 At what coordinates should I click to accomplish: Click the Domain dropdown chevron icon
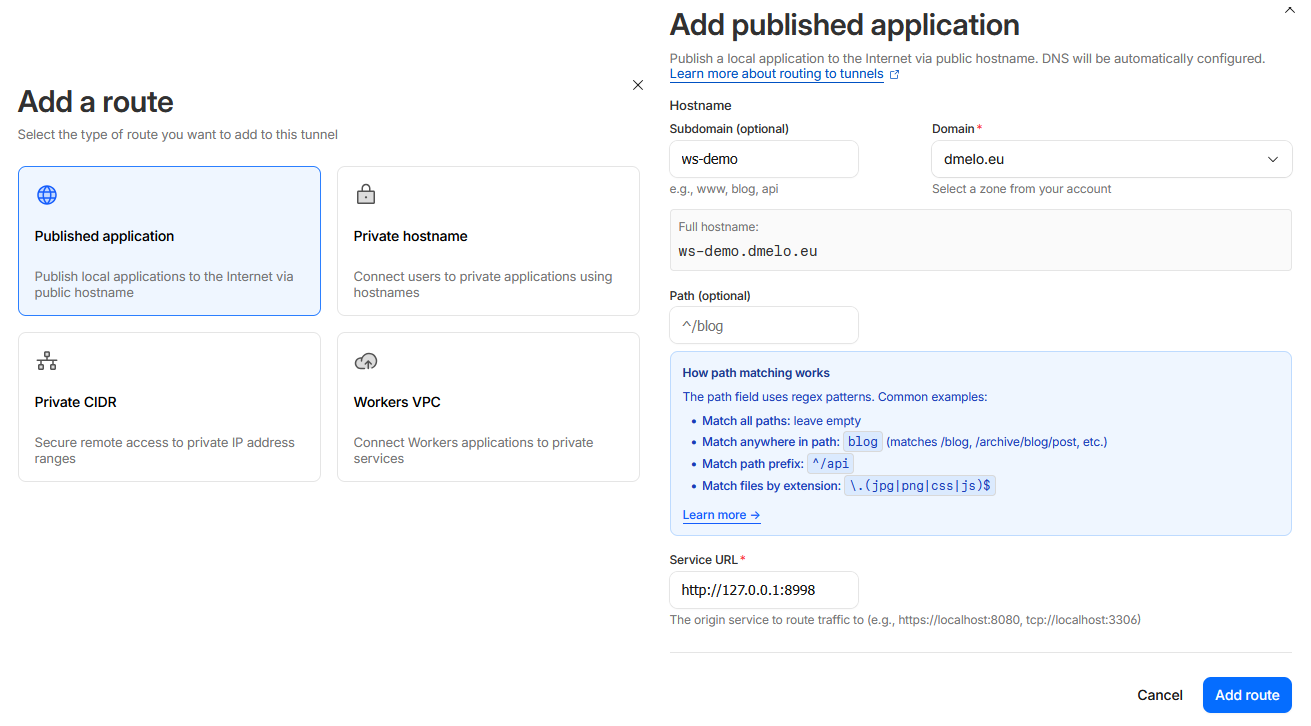1273,159
